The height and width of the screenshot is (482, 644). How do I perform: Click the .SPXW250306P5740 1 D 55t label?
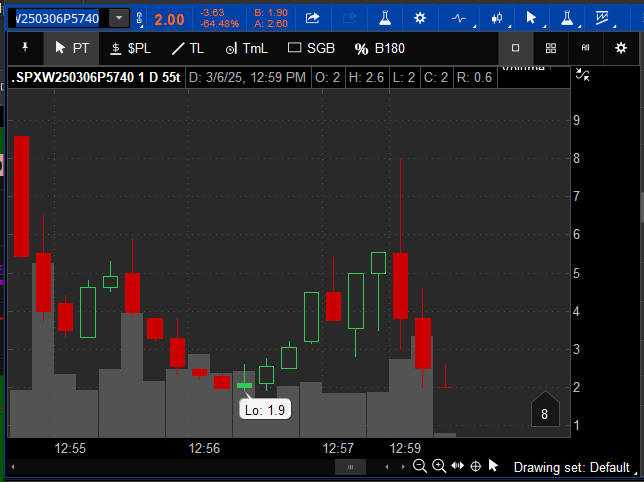pyautogui.click(x=95, y=78)
